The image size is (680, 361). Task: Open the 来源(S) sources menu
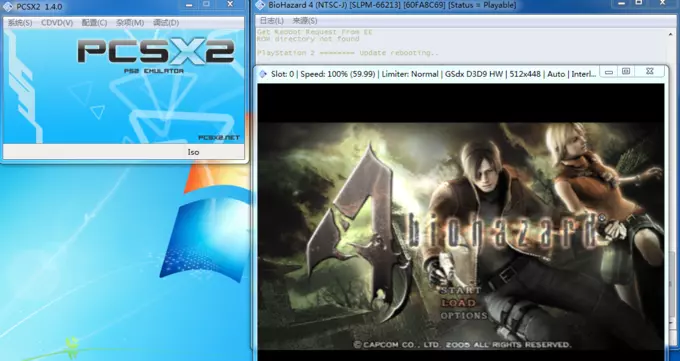click(304, 21)
